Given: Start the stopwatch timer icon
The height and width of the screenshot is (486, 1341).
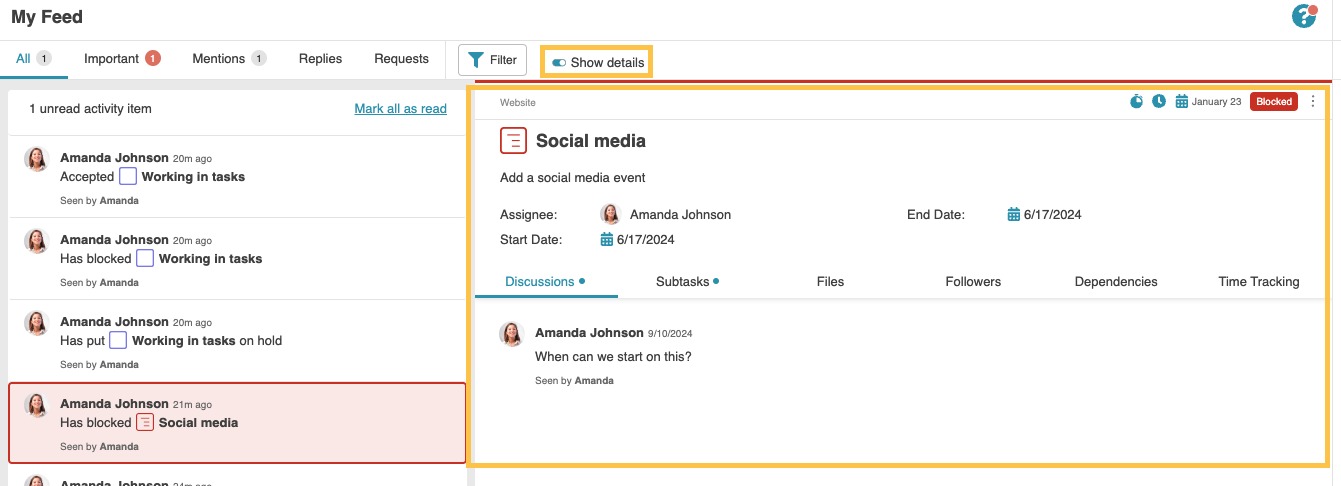Looking at the screenshot, I should point(1136,101).
